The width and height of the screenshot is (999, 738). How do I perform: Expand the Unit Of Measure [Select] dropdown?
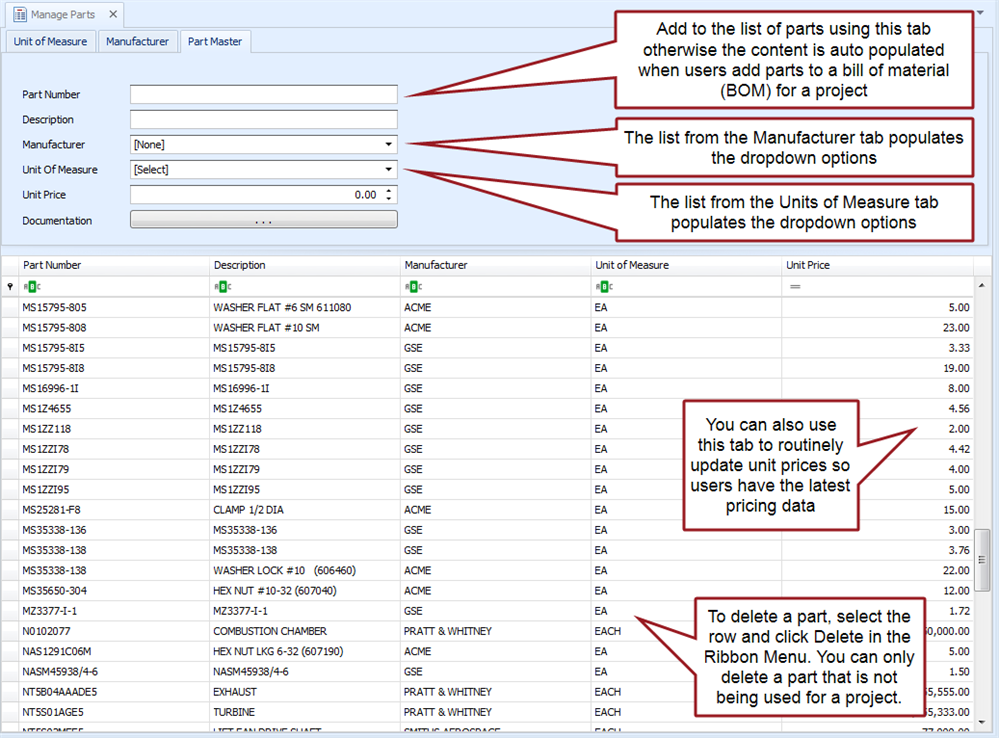(x=388, y=170)
